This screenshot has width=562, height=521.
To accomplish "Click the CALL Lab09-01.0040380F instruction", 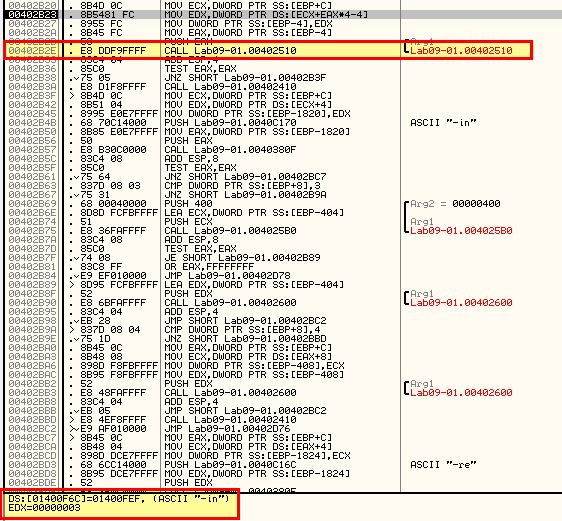I will (x=230, y=149).
